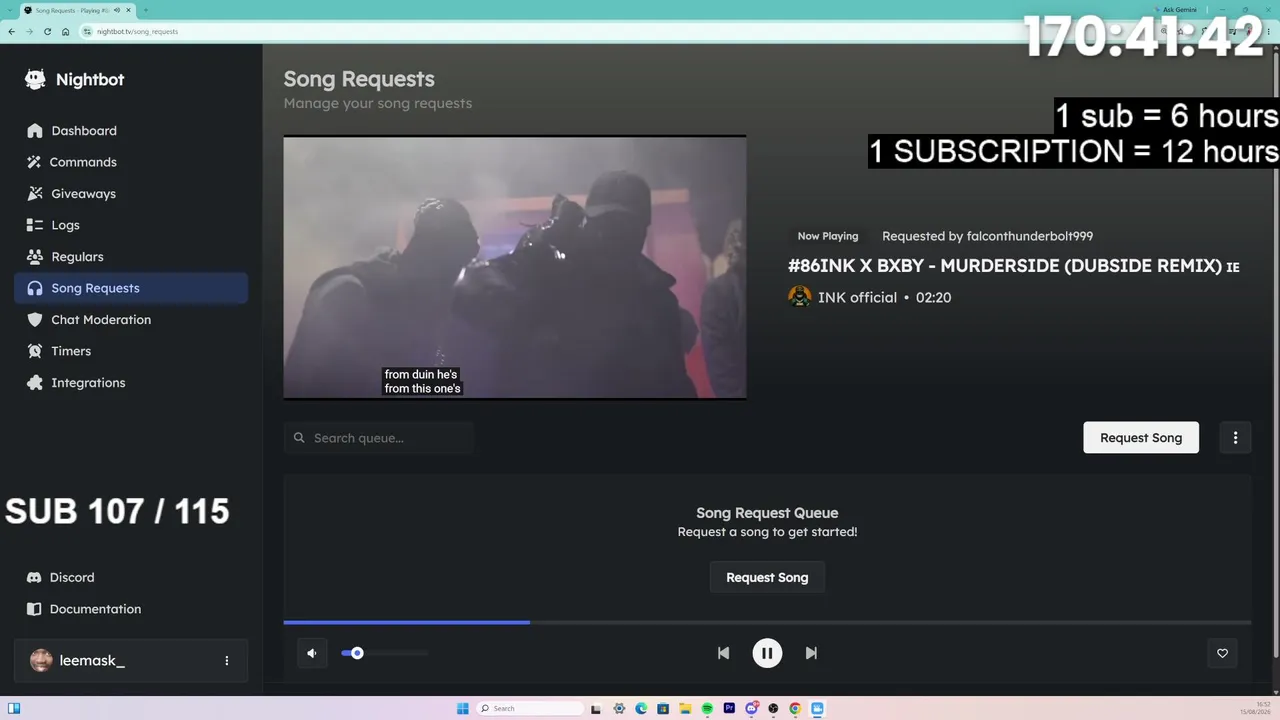
Task: Switch to Google Chrome on the taskbar
Action: coord(795,708)
